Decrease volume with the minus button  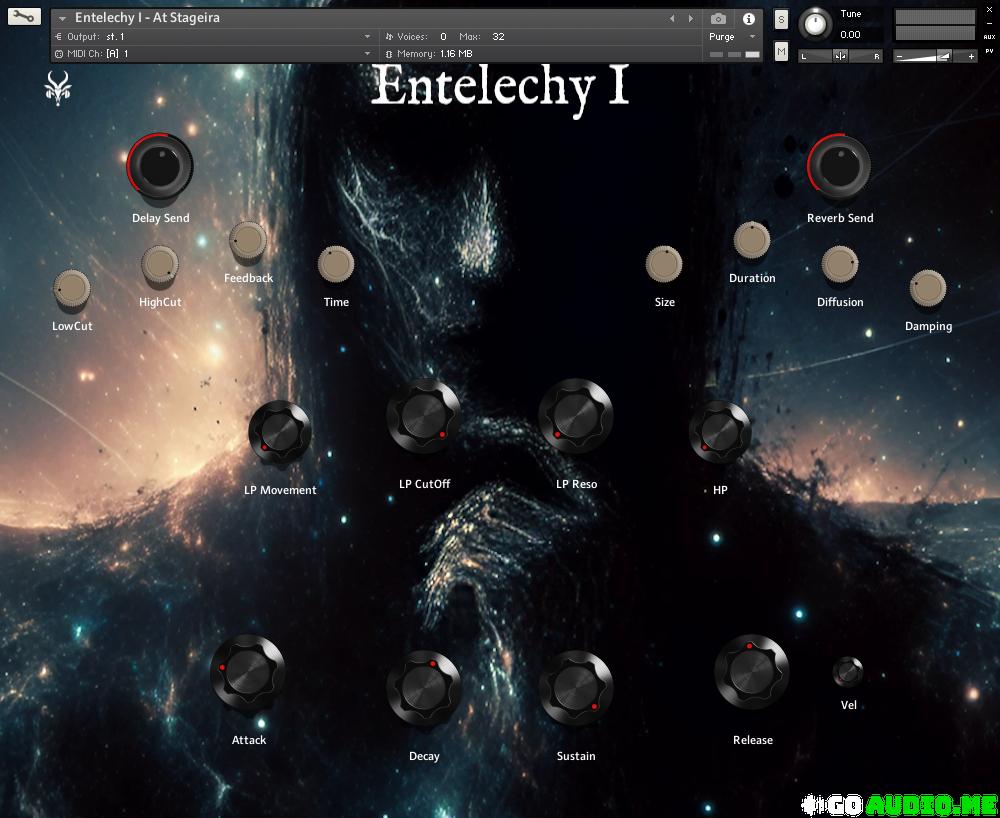pos(900,56)
